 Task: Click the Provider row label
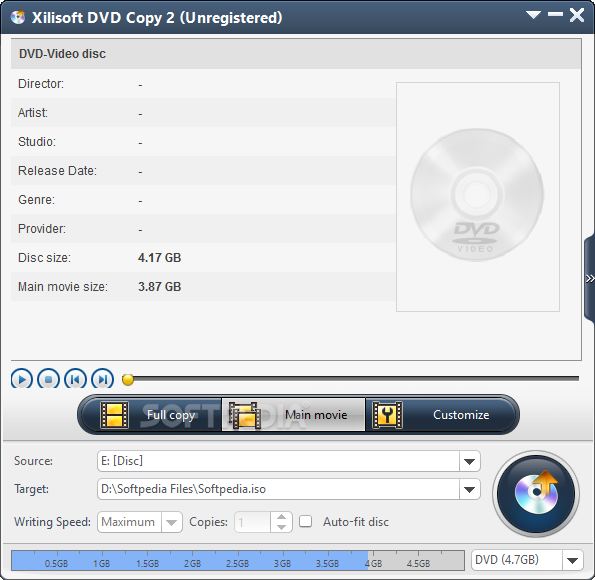pyautogui.click(x=42, y=229)
